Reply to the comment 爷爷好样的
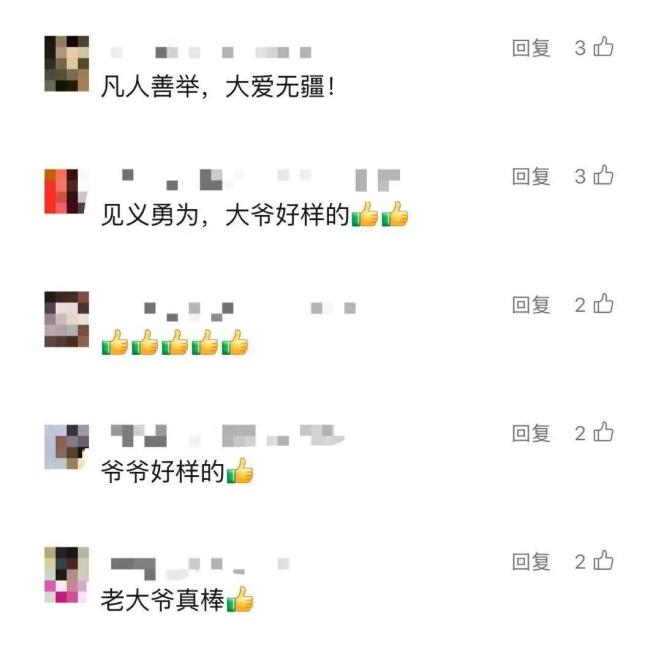The width and height of the screenshot is (650, 654). [x=531, y=433]
